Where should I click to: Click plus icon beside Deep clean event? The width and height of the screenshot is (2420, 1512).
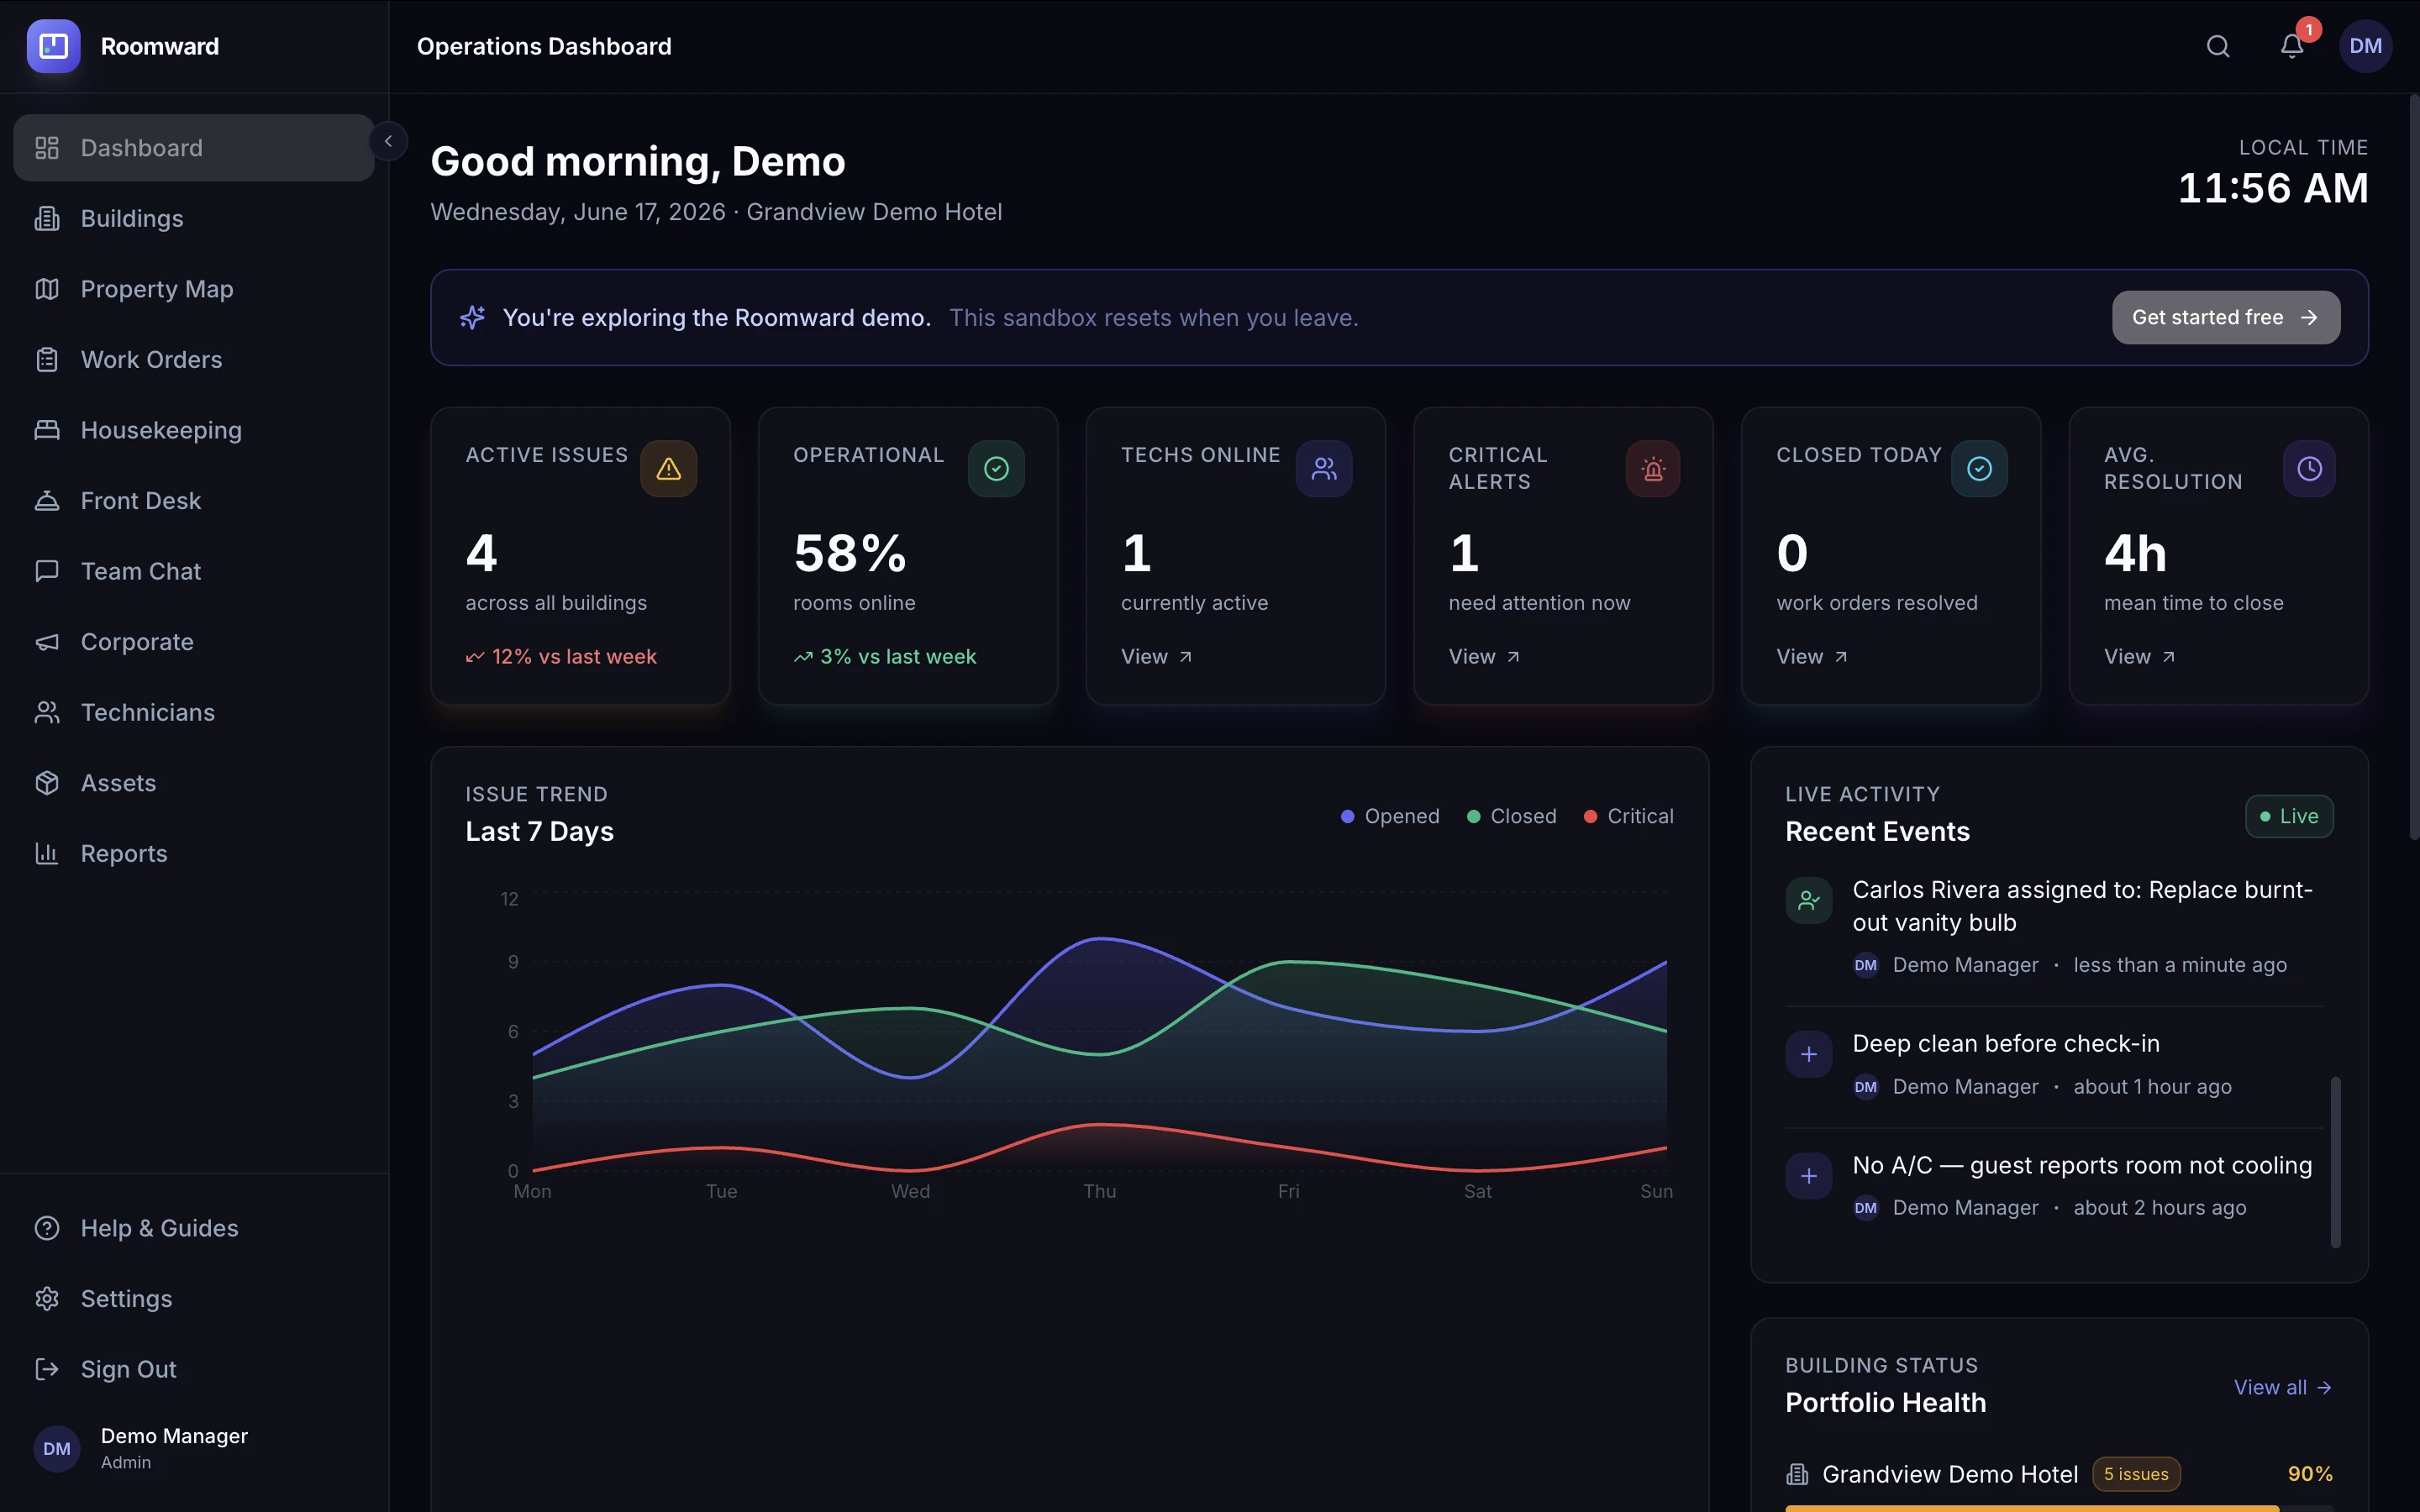click(1809, 1054)
